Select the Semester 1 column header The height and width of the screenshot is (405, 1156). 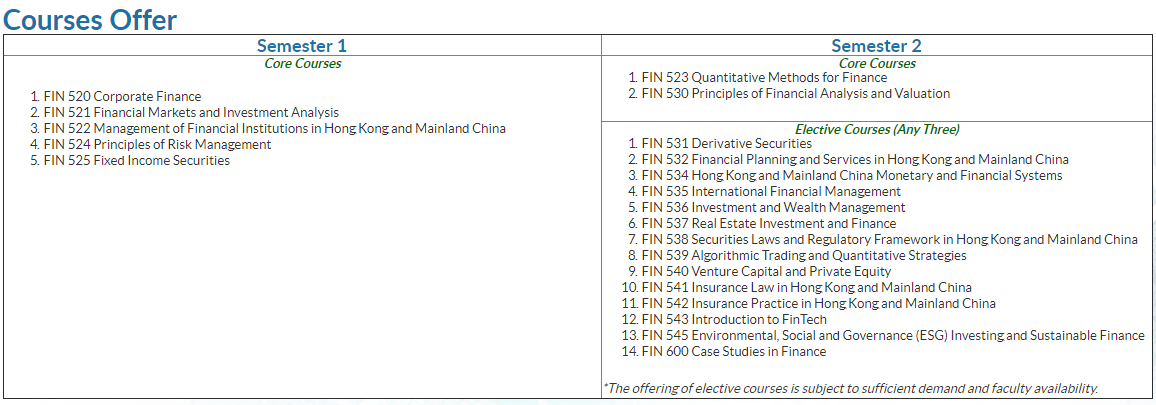click(x=302, y=46)
